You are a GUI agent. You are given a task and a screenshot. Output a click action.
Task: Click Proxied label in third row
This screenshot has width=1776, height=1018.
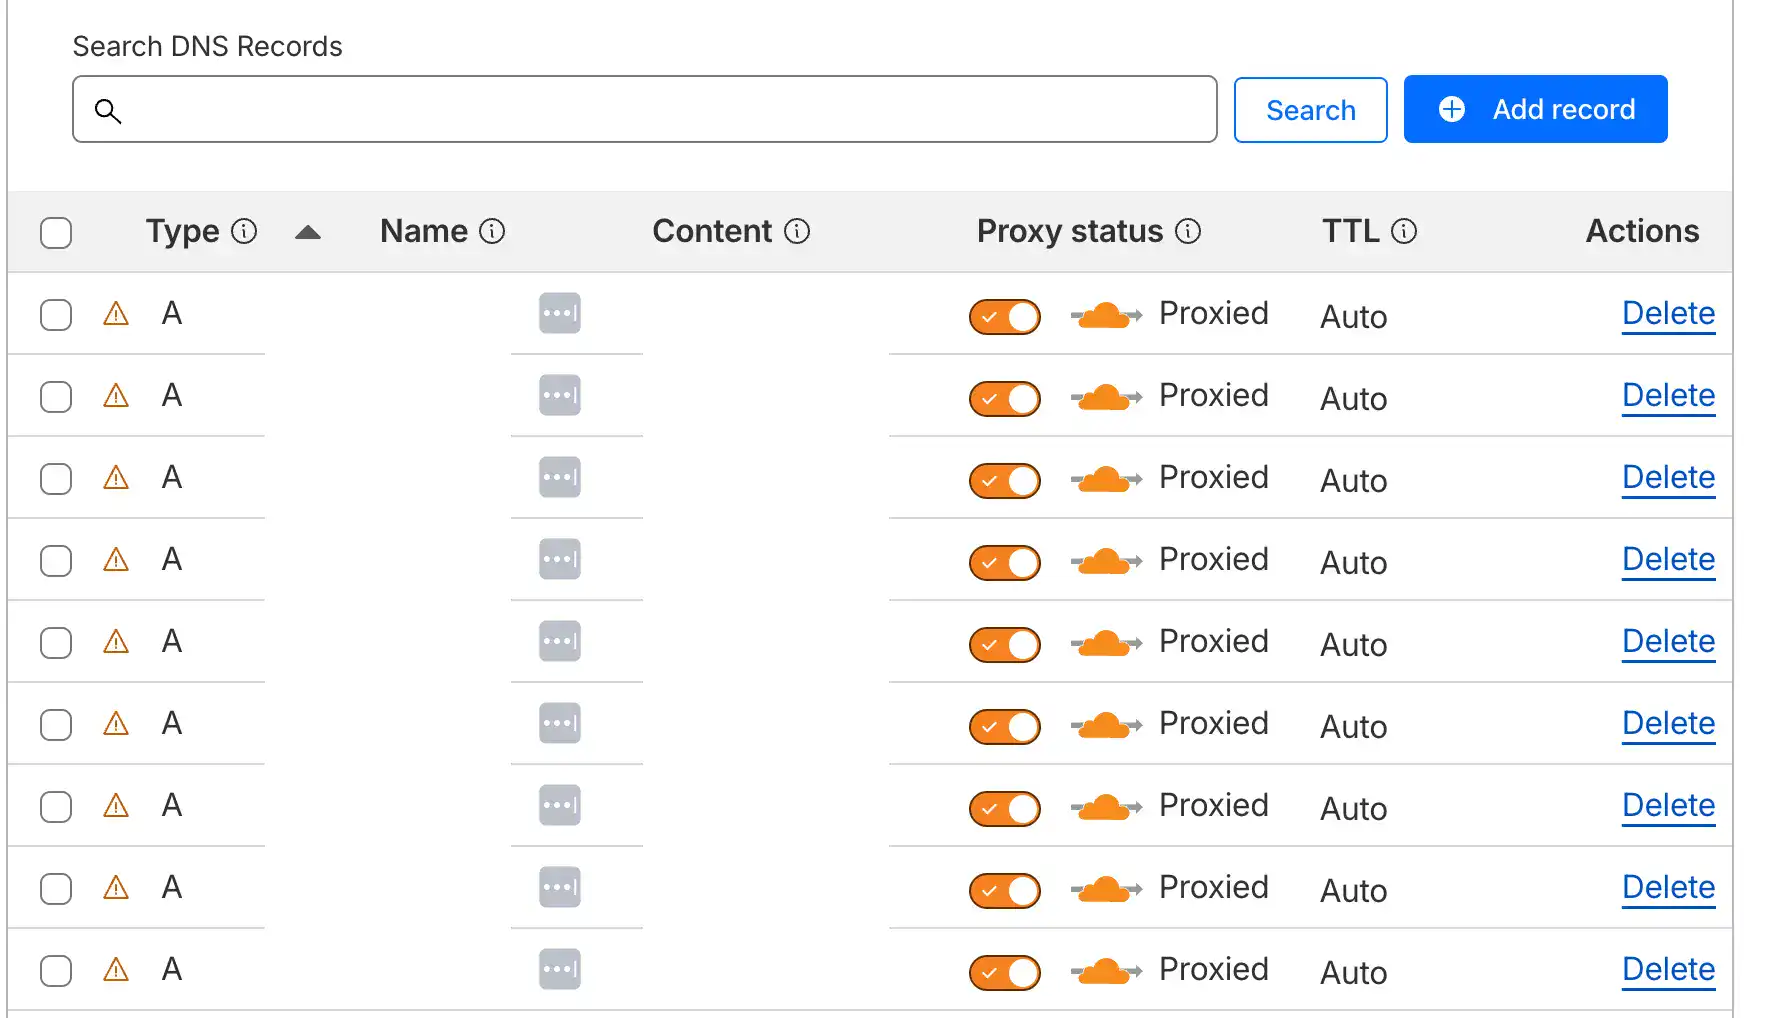1214,477
